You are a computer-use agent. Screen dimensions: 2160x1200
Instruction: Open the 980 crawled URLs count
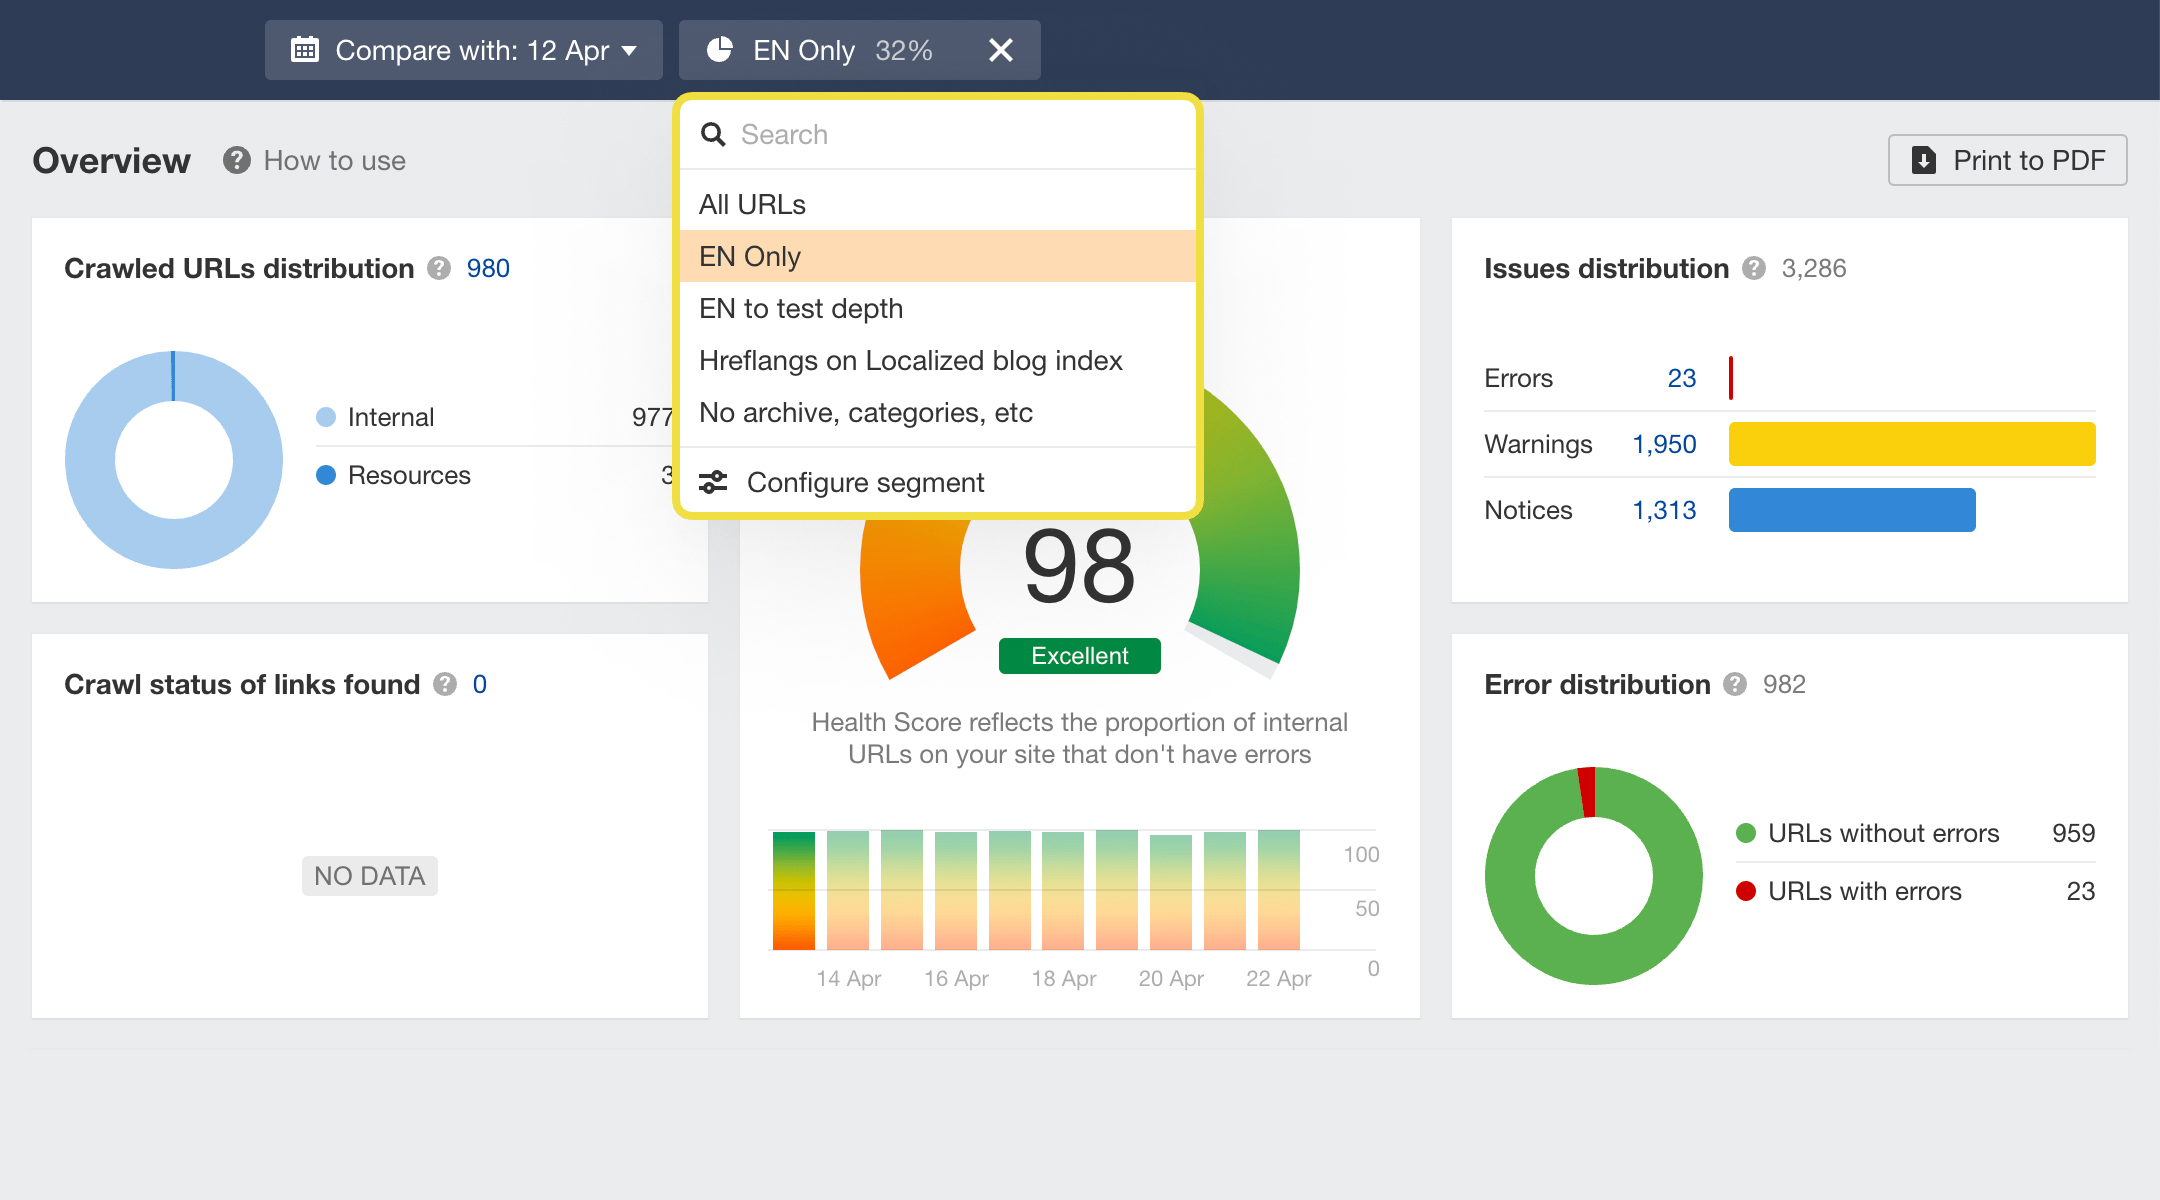[488, 268]
